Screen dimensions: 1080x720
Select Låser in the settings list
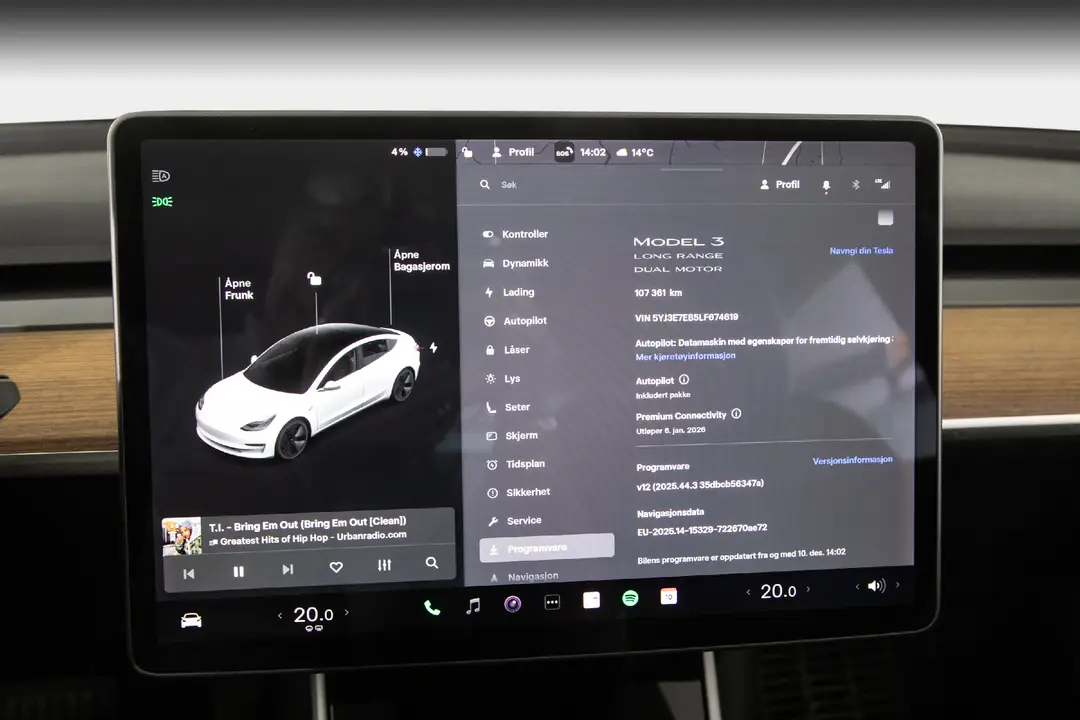(x=508, y=350)
